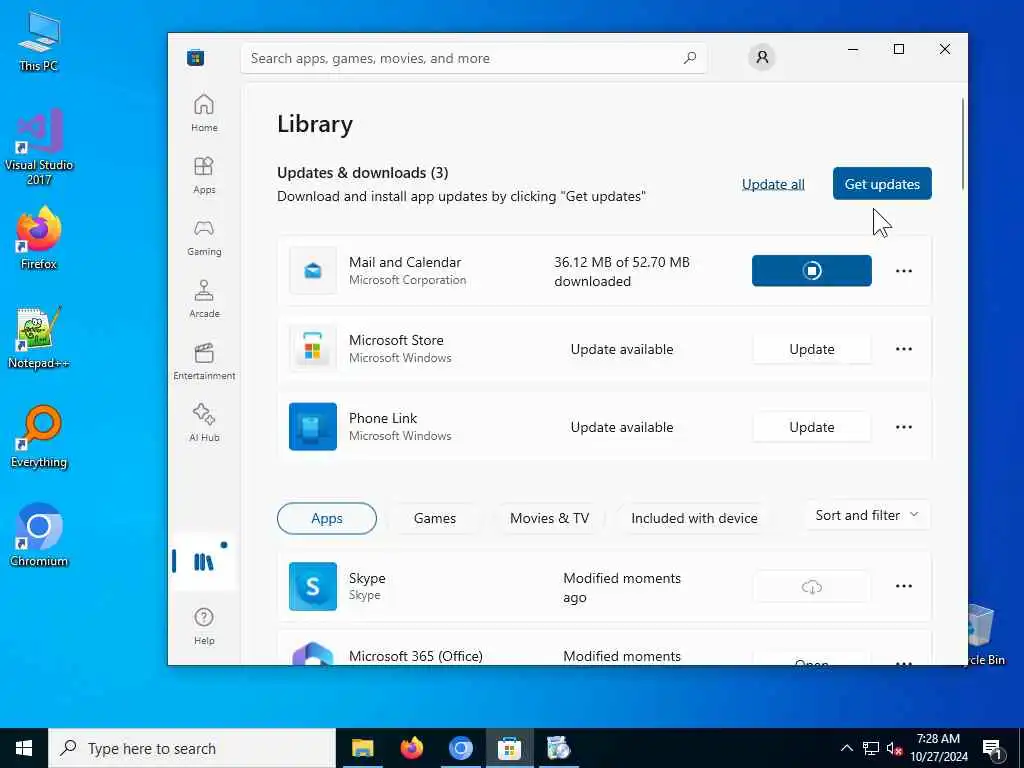
Task: Click the muted volume tray icon
Action: [x=894, y=748]
